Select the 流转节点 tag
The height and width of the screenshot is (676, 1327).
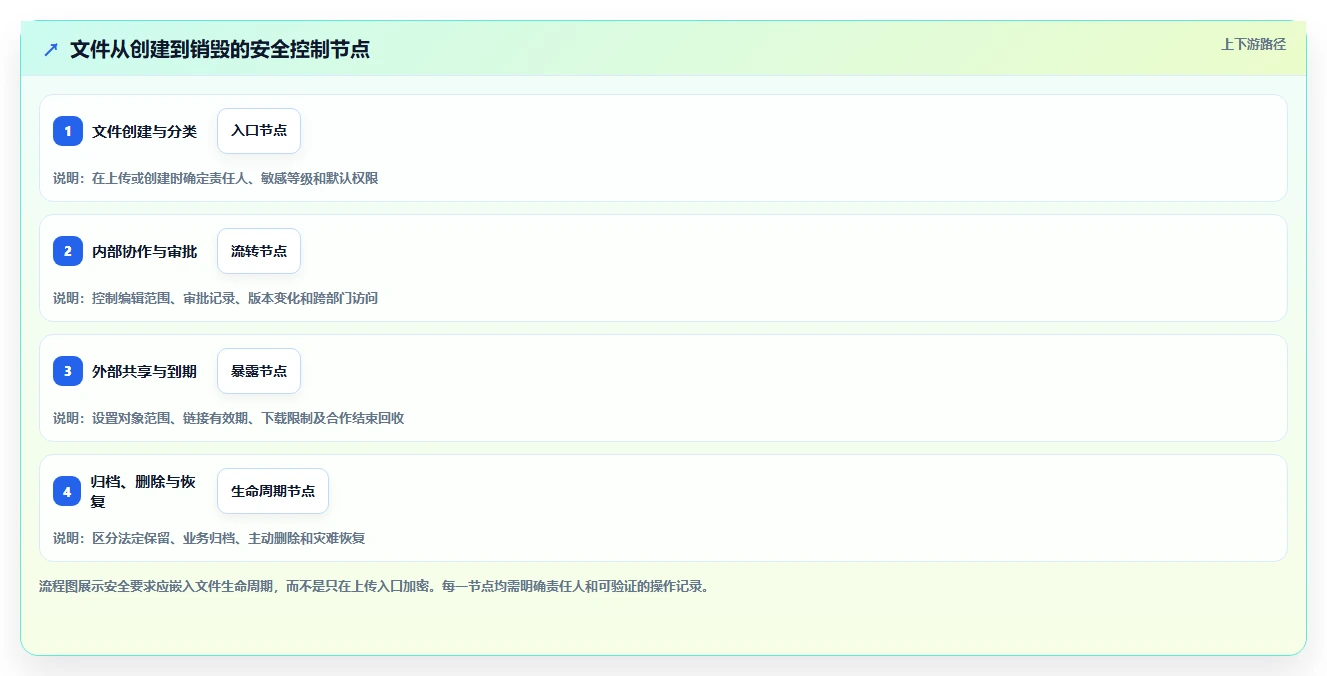point(259,251)
